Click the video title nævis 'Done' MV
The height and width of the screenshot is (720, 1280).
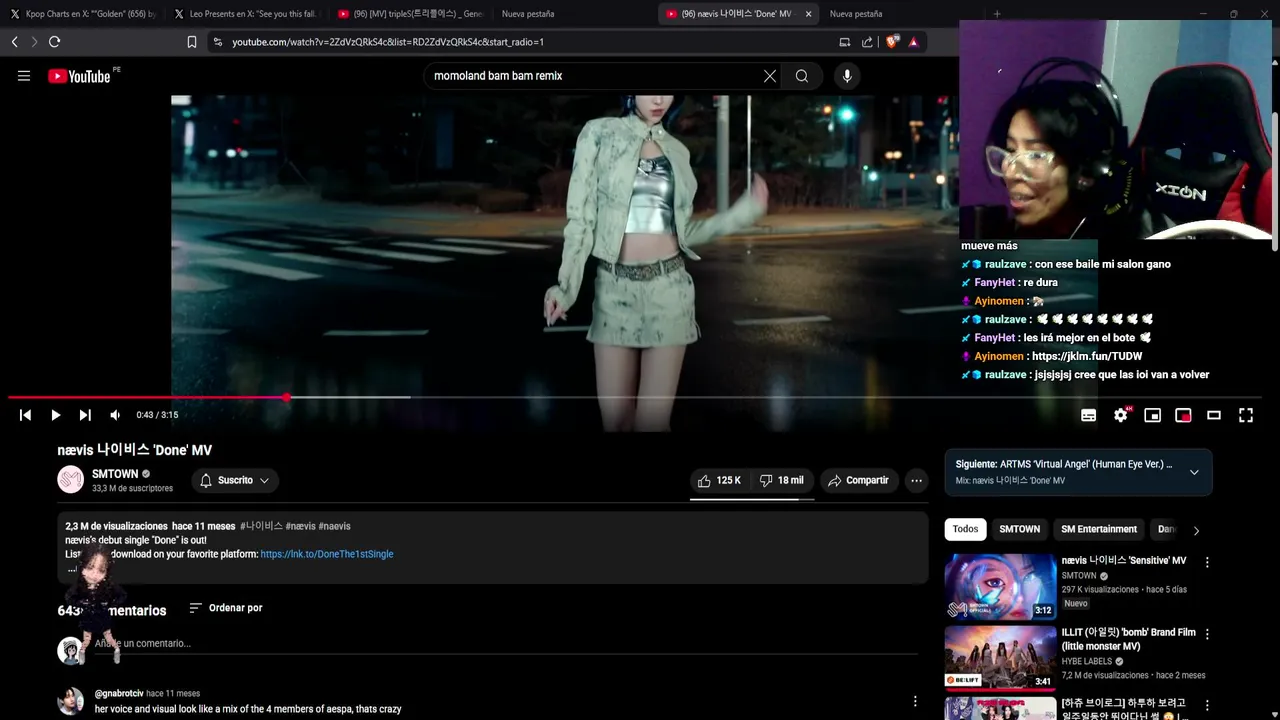click(135, 450)
